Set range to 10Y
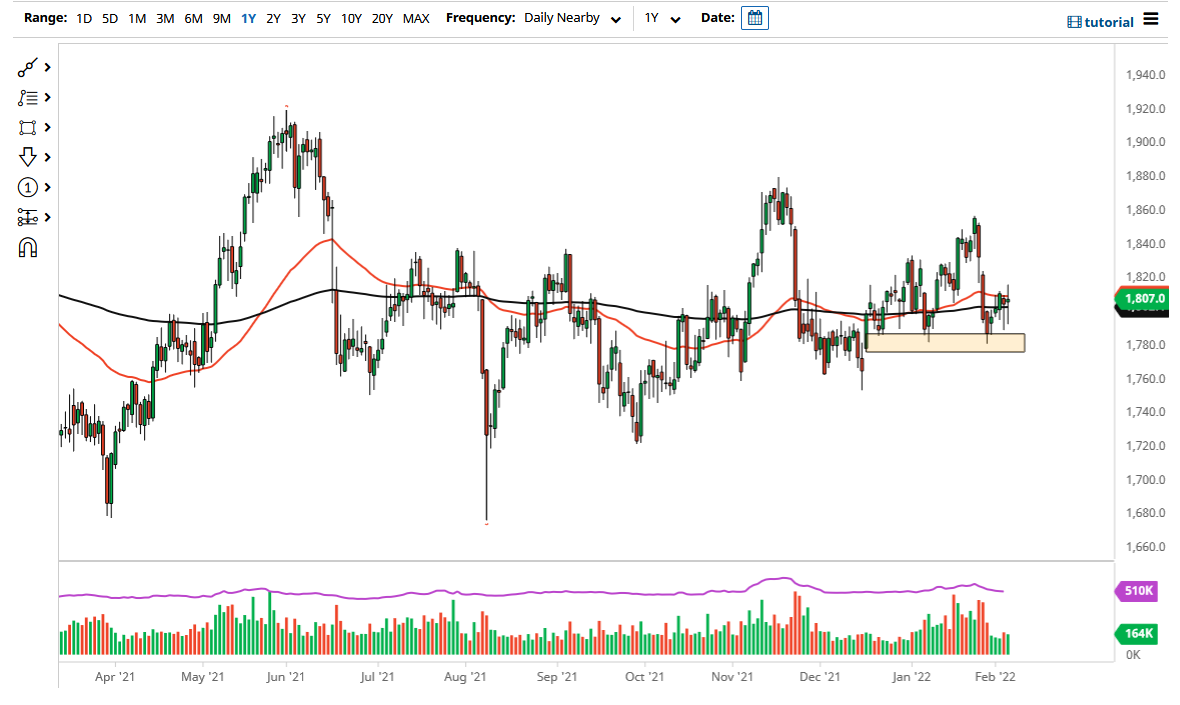Image resolution: width=1180 pixels, height=705 pixels. pyautogui.click(x=351, y=18)
